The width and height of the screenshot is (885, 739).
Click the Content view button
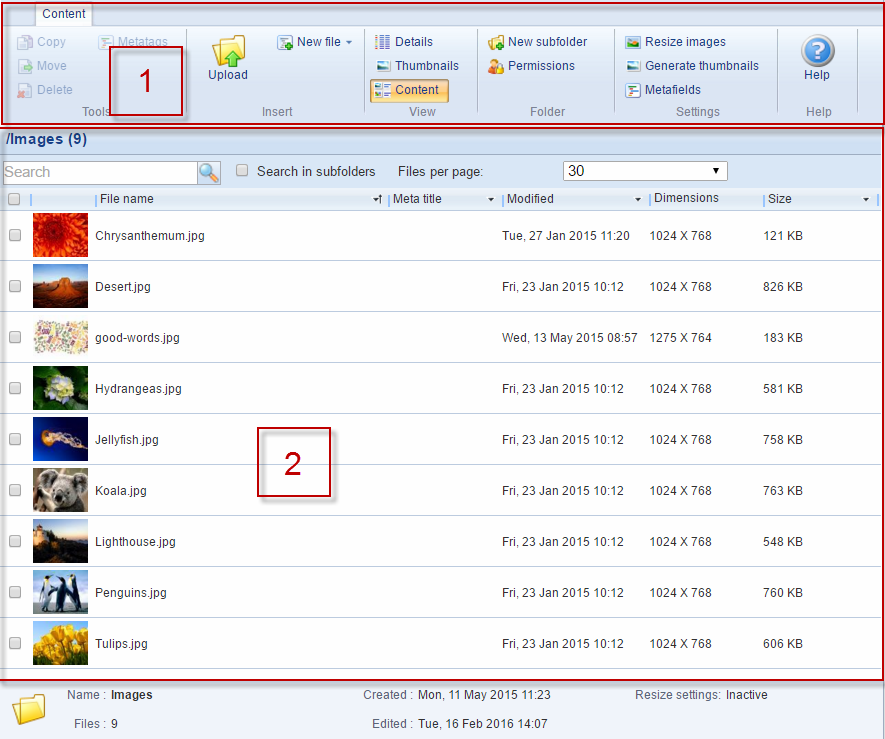pos(408,90)
